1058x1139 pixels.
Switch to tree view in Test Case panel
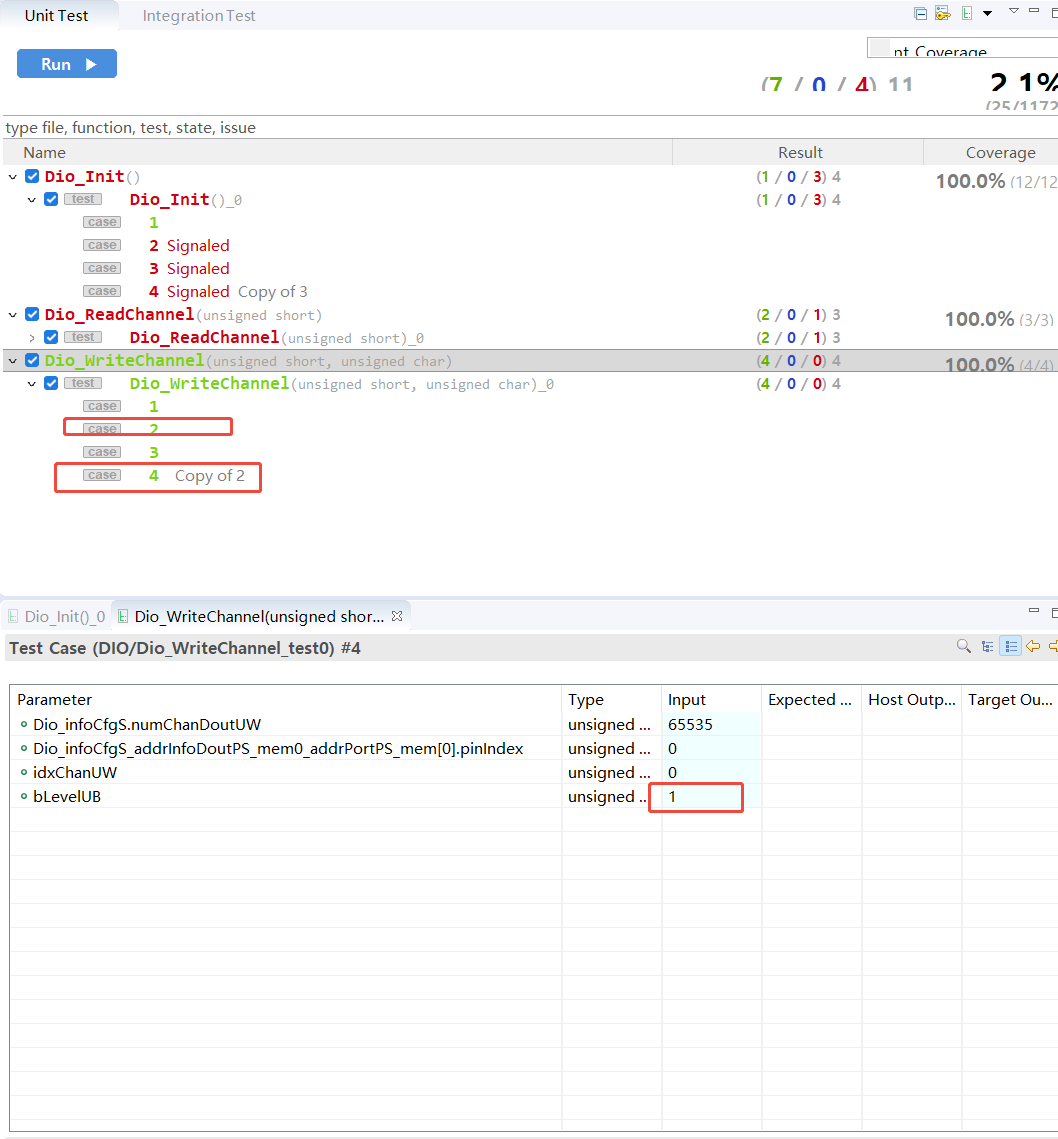[x=988, y=647]
